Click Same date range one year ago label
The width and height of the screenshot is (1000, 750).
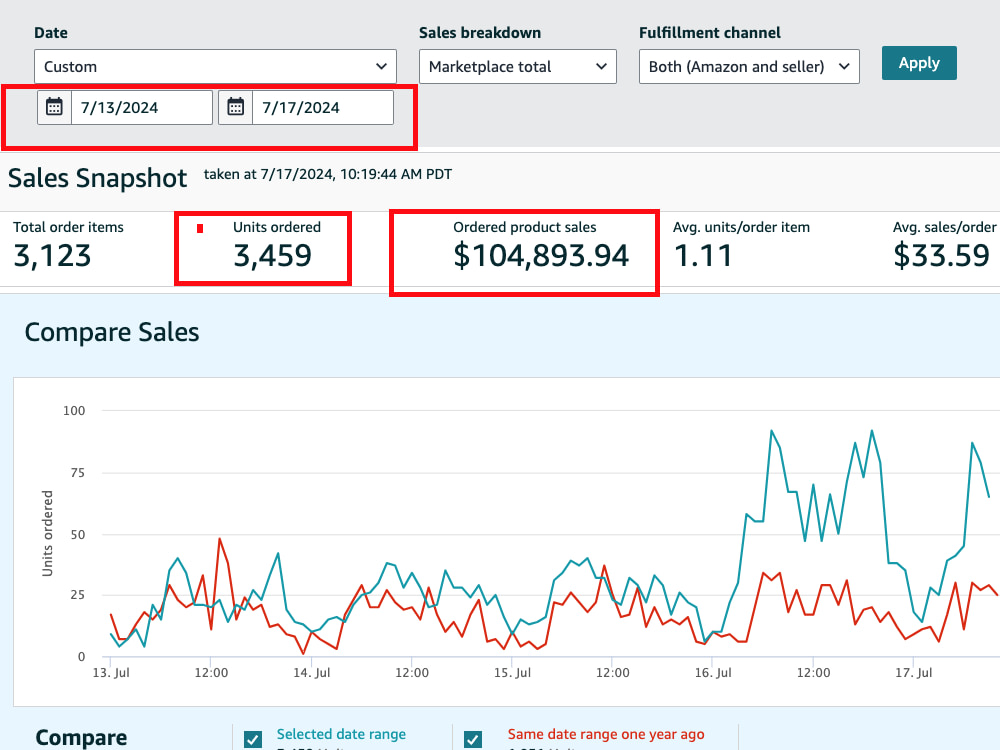click(606, 734)
